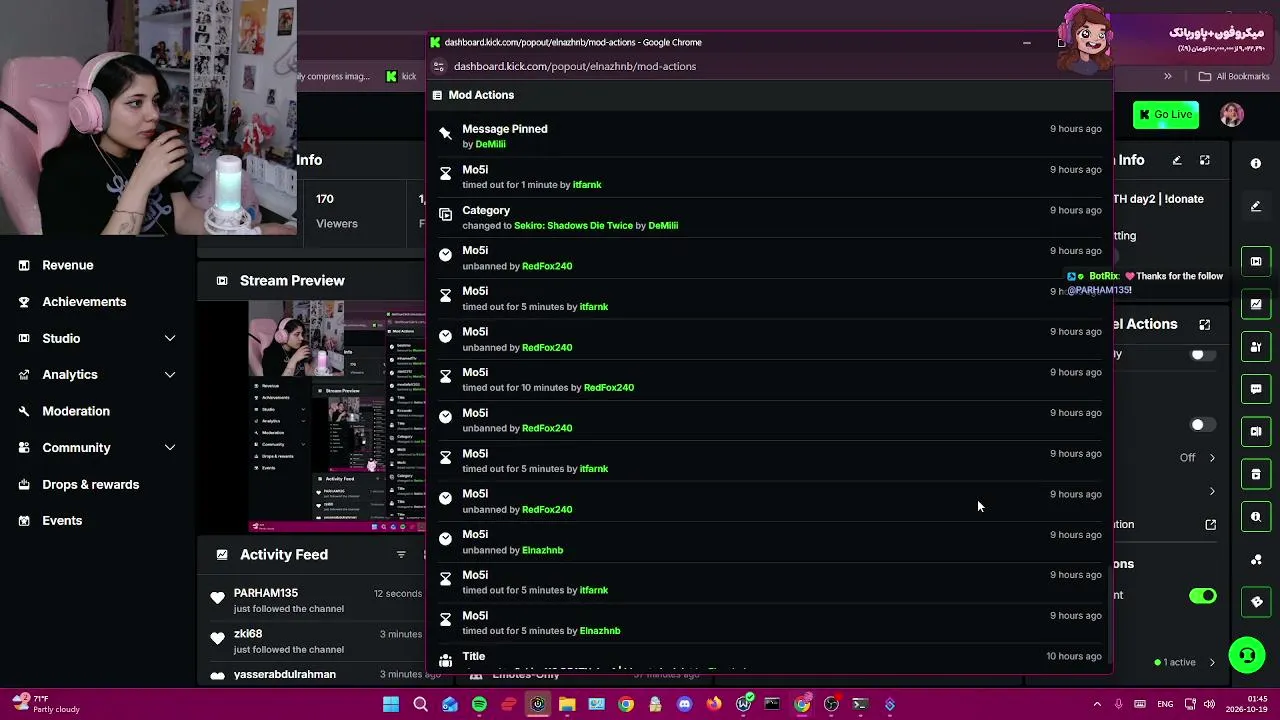The width and height of the screenshot is (1280, 720).
Task: Expand the '1 active' chevron
Action: click(x=1212, y=662)
